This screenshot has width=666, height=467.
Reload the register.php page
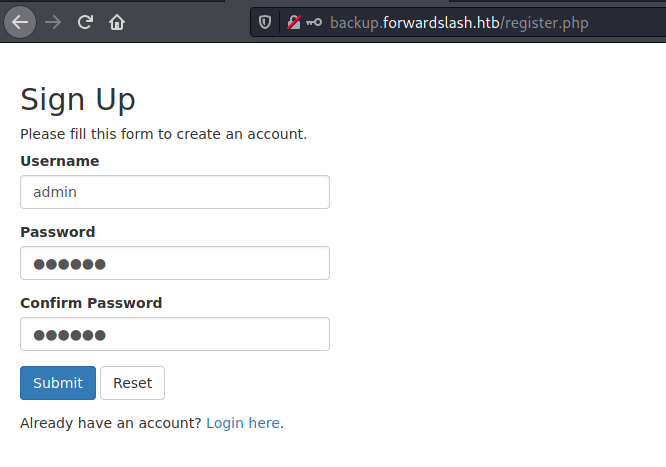[x=85, y=22]
